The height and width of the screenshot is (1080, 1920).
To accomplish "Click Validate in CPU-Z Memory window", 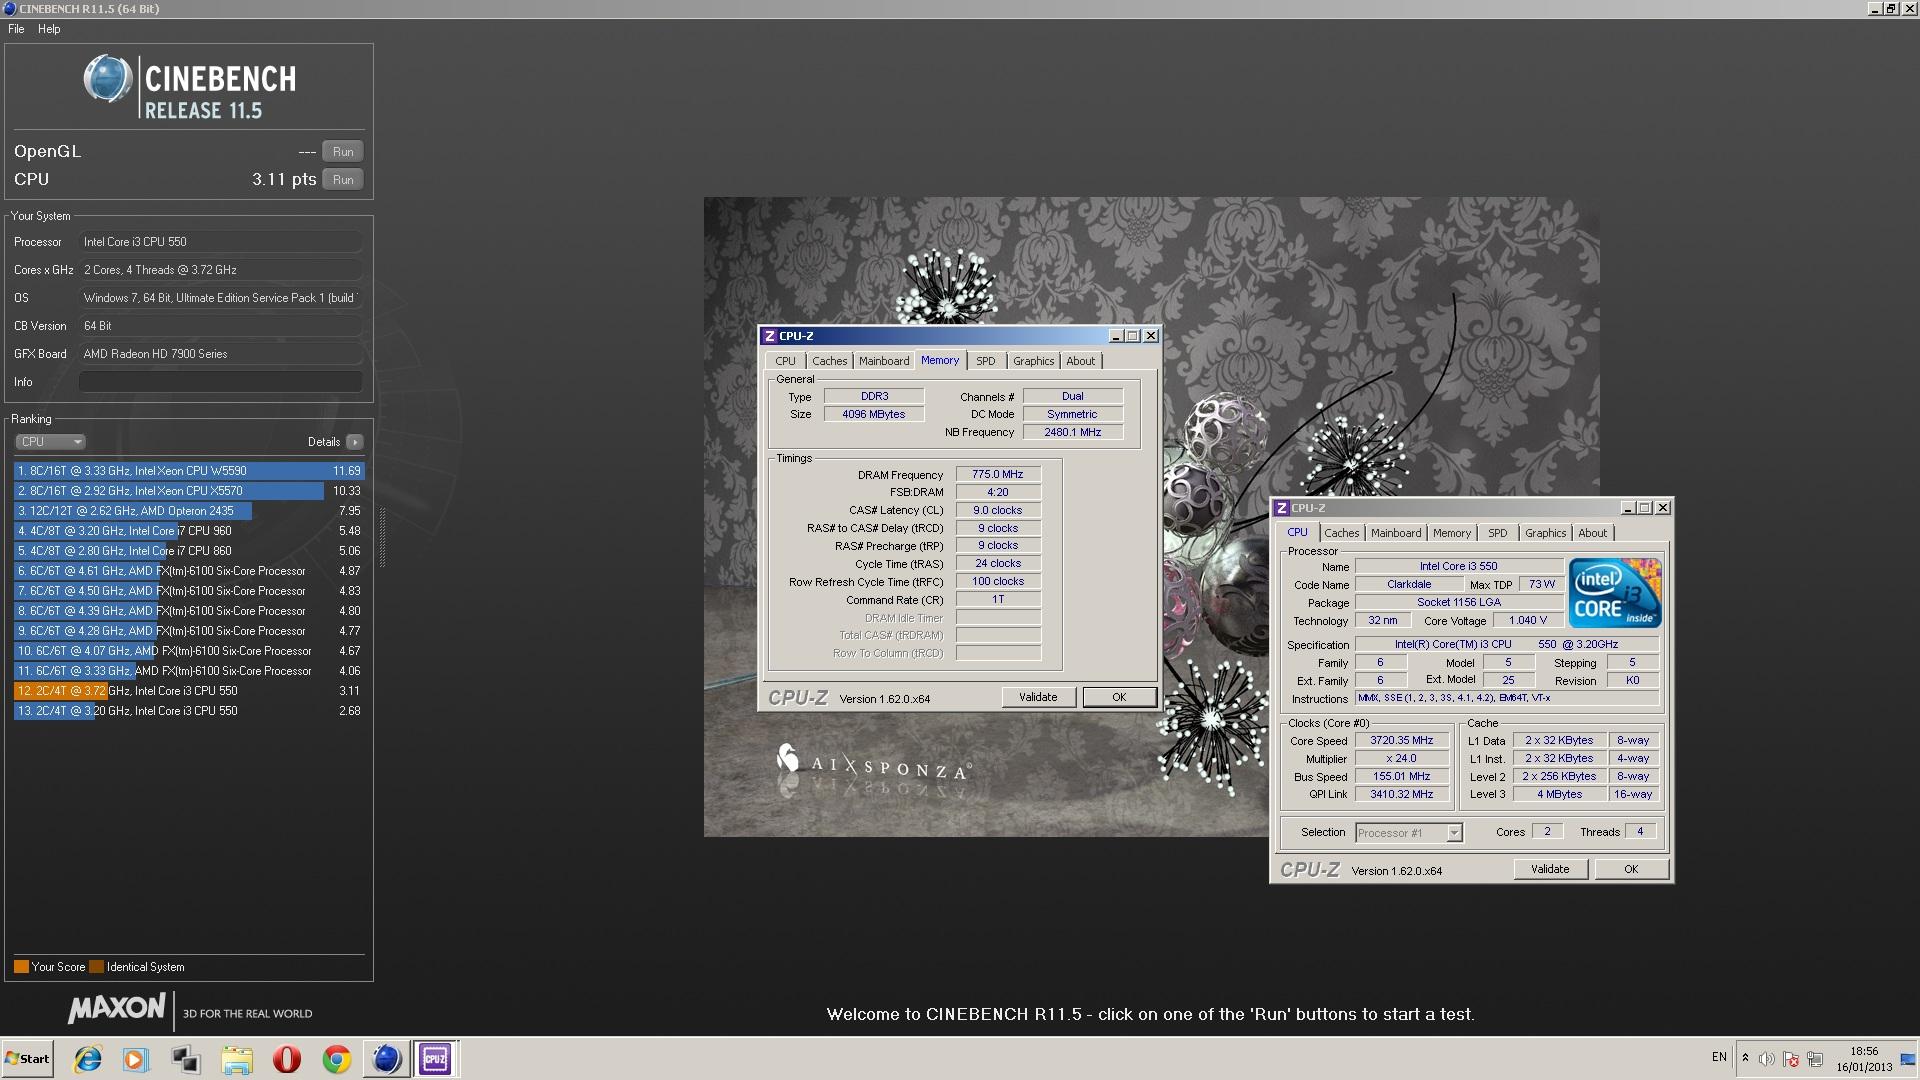I will tap(1038, 697).
